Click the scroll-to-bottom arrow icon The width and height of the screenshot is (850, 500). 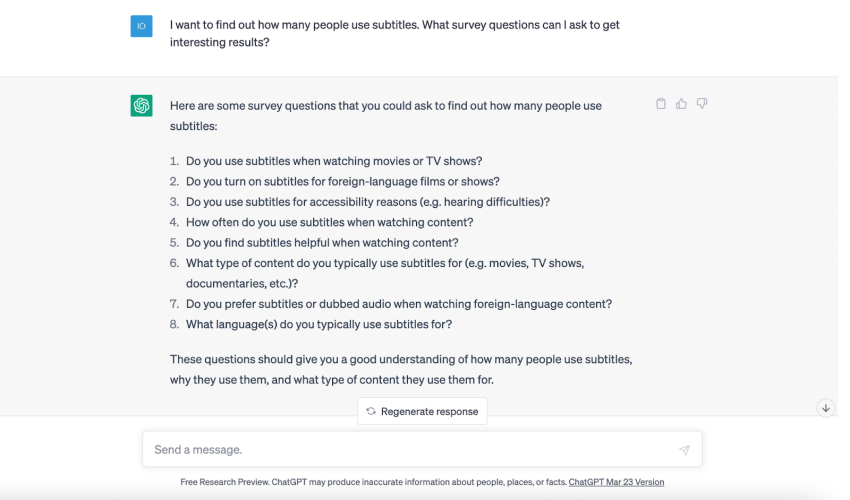(x=826, y=408)
